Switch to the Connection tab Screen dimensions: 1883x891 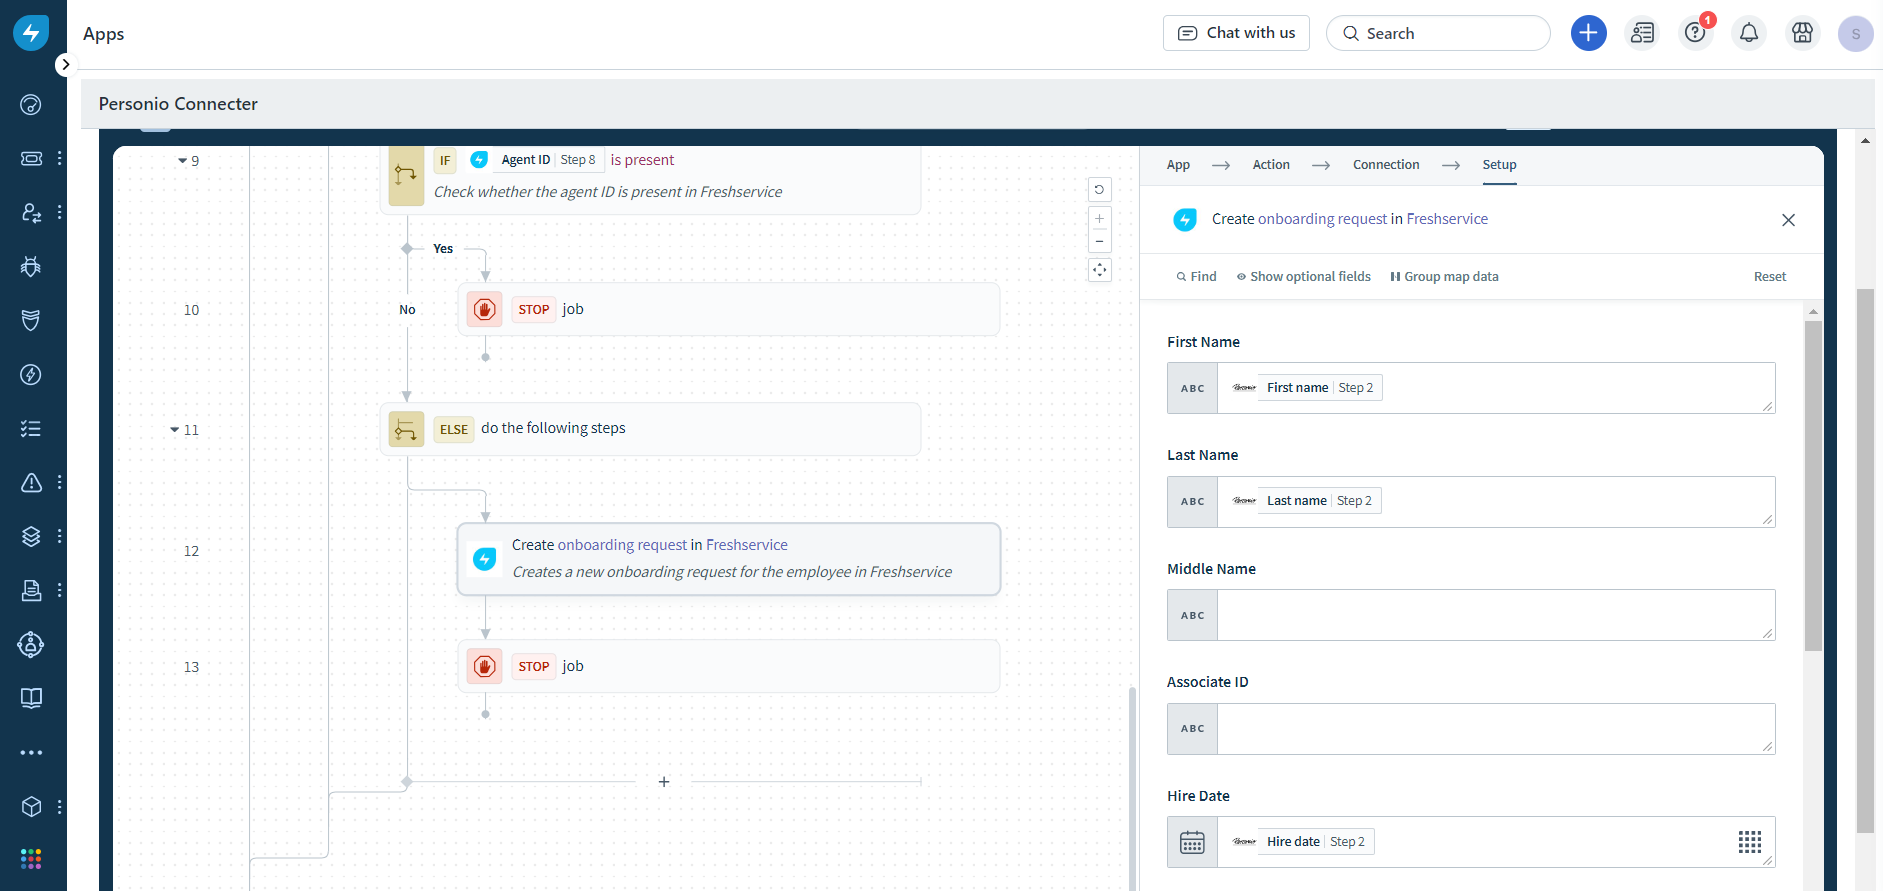pos(1386,165)
